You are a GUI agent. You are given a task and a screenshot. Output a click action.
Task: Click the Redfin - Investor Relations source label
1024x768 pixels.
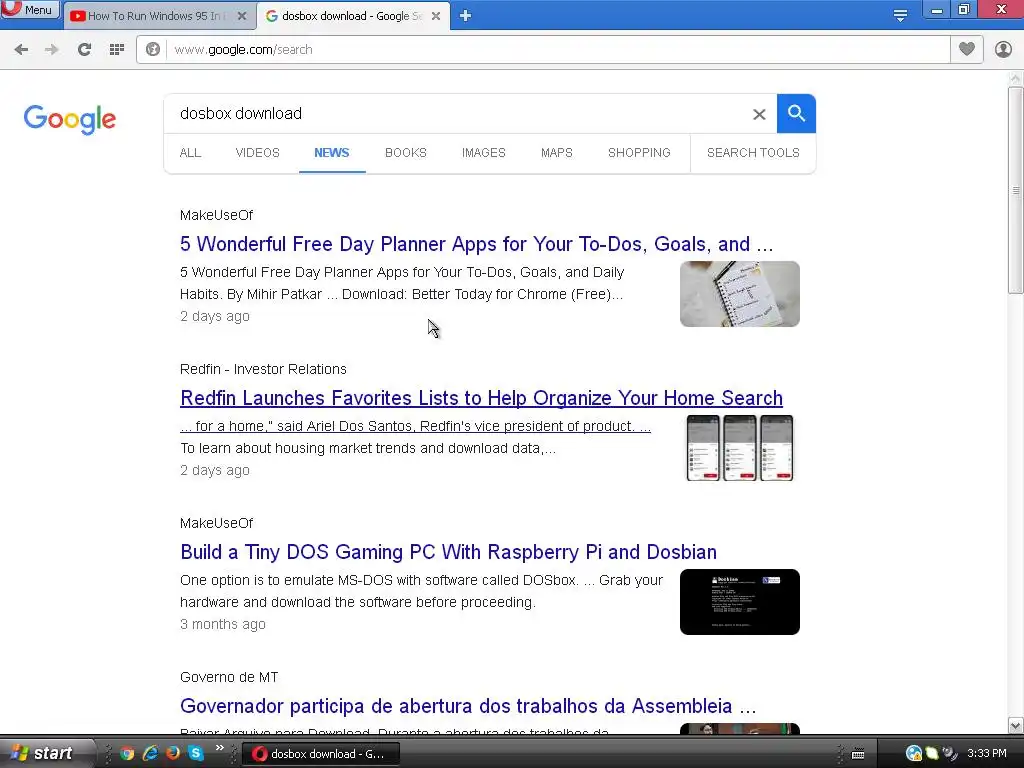point(263,370)
